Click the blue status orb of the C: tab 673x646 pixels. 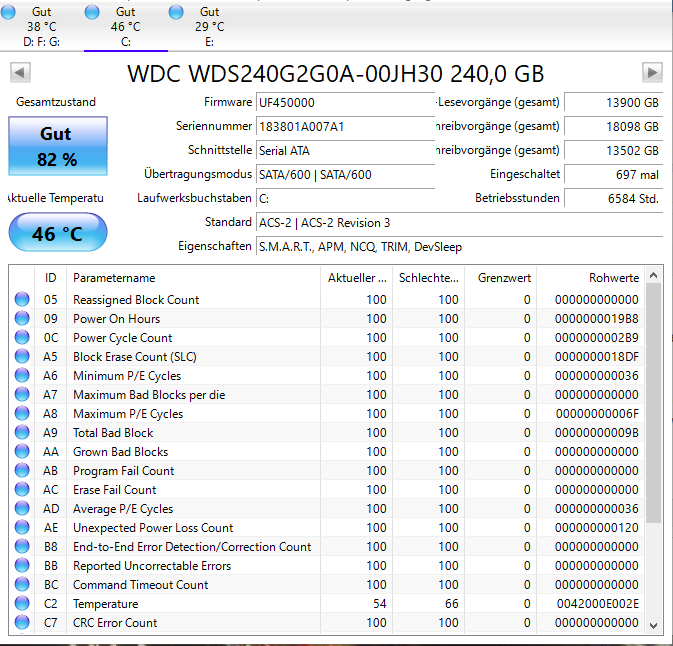click(92, 12)
